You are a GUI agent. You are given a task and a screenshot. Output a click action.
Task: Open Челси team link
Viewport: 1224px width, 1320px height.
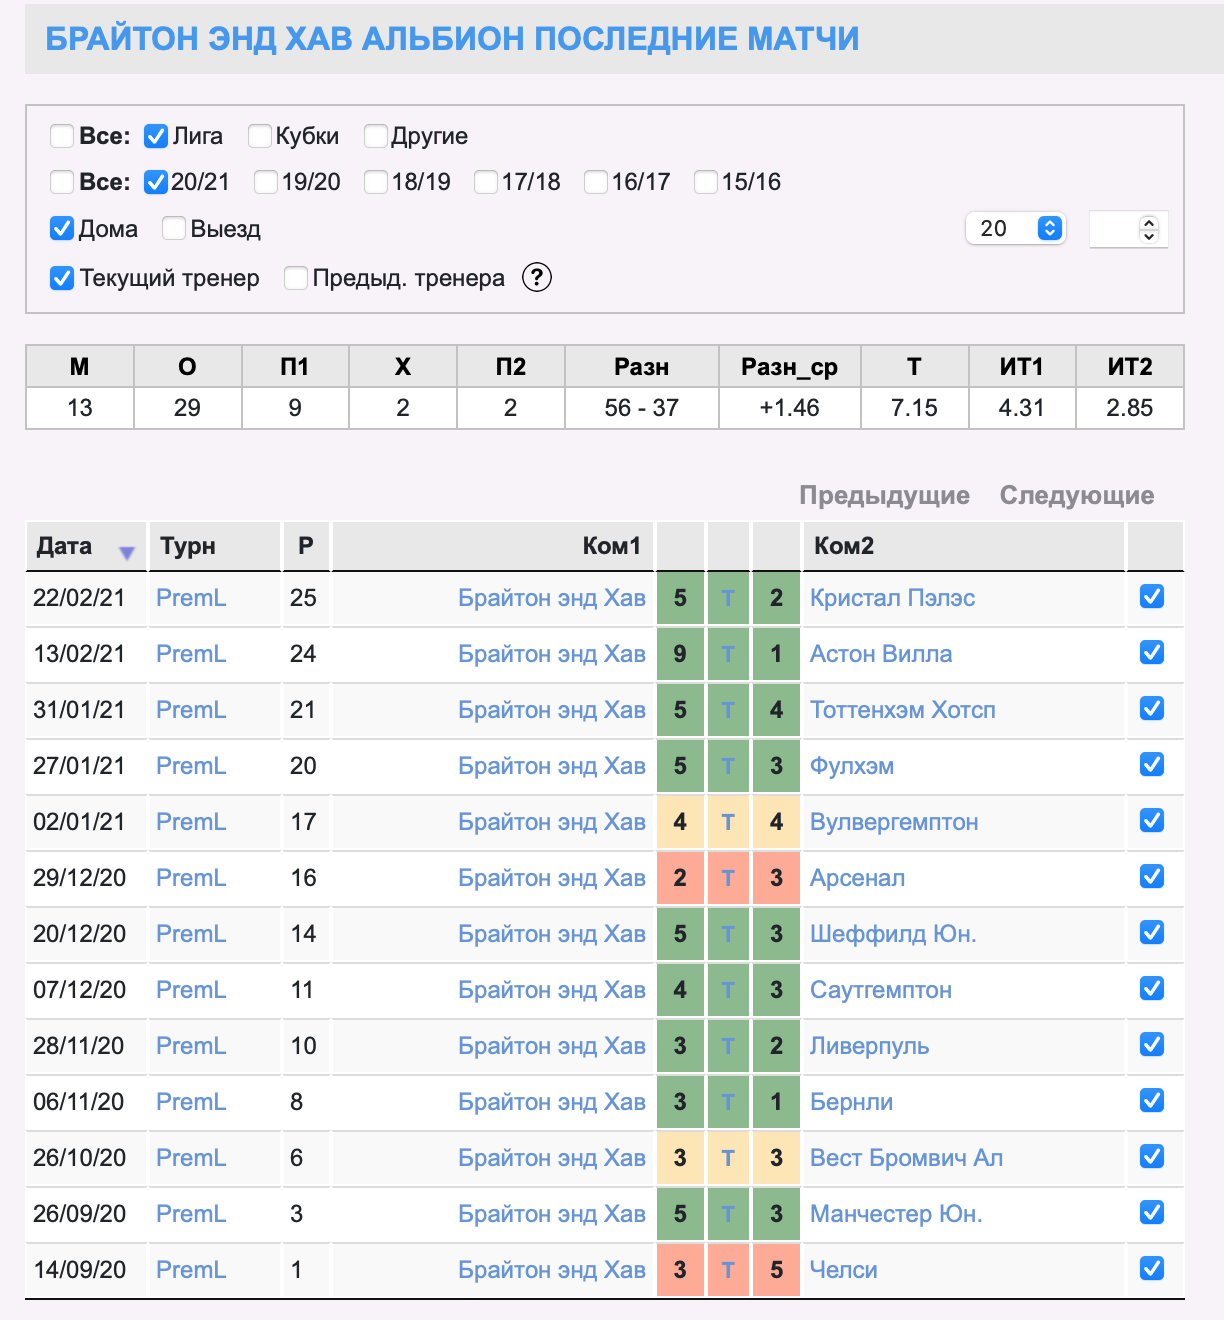pos(843,1270)
